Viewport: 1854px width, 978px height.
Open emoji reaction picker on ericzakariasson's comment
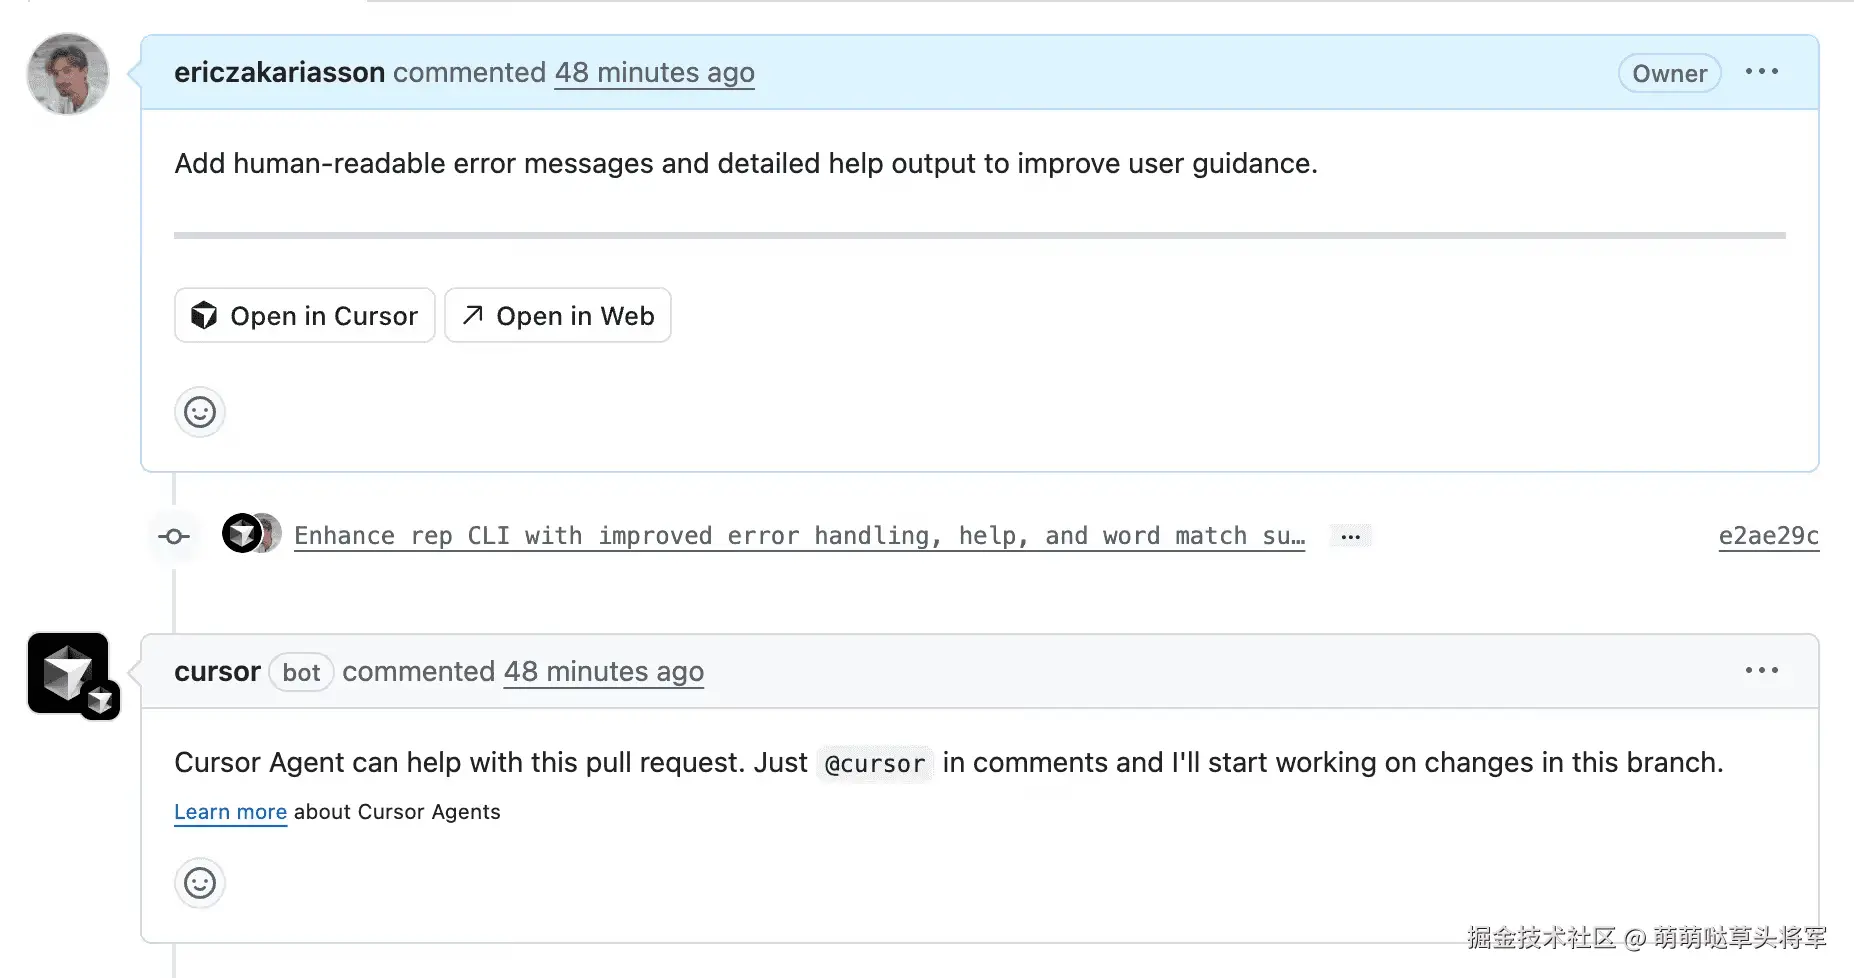[199, 411]
